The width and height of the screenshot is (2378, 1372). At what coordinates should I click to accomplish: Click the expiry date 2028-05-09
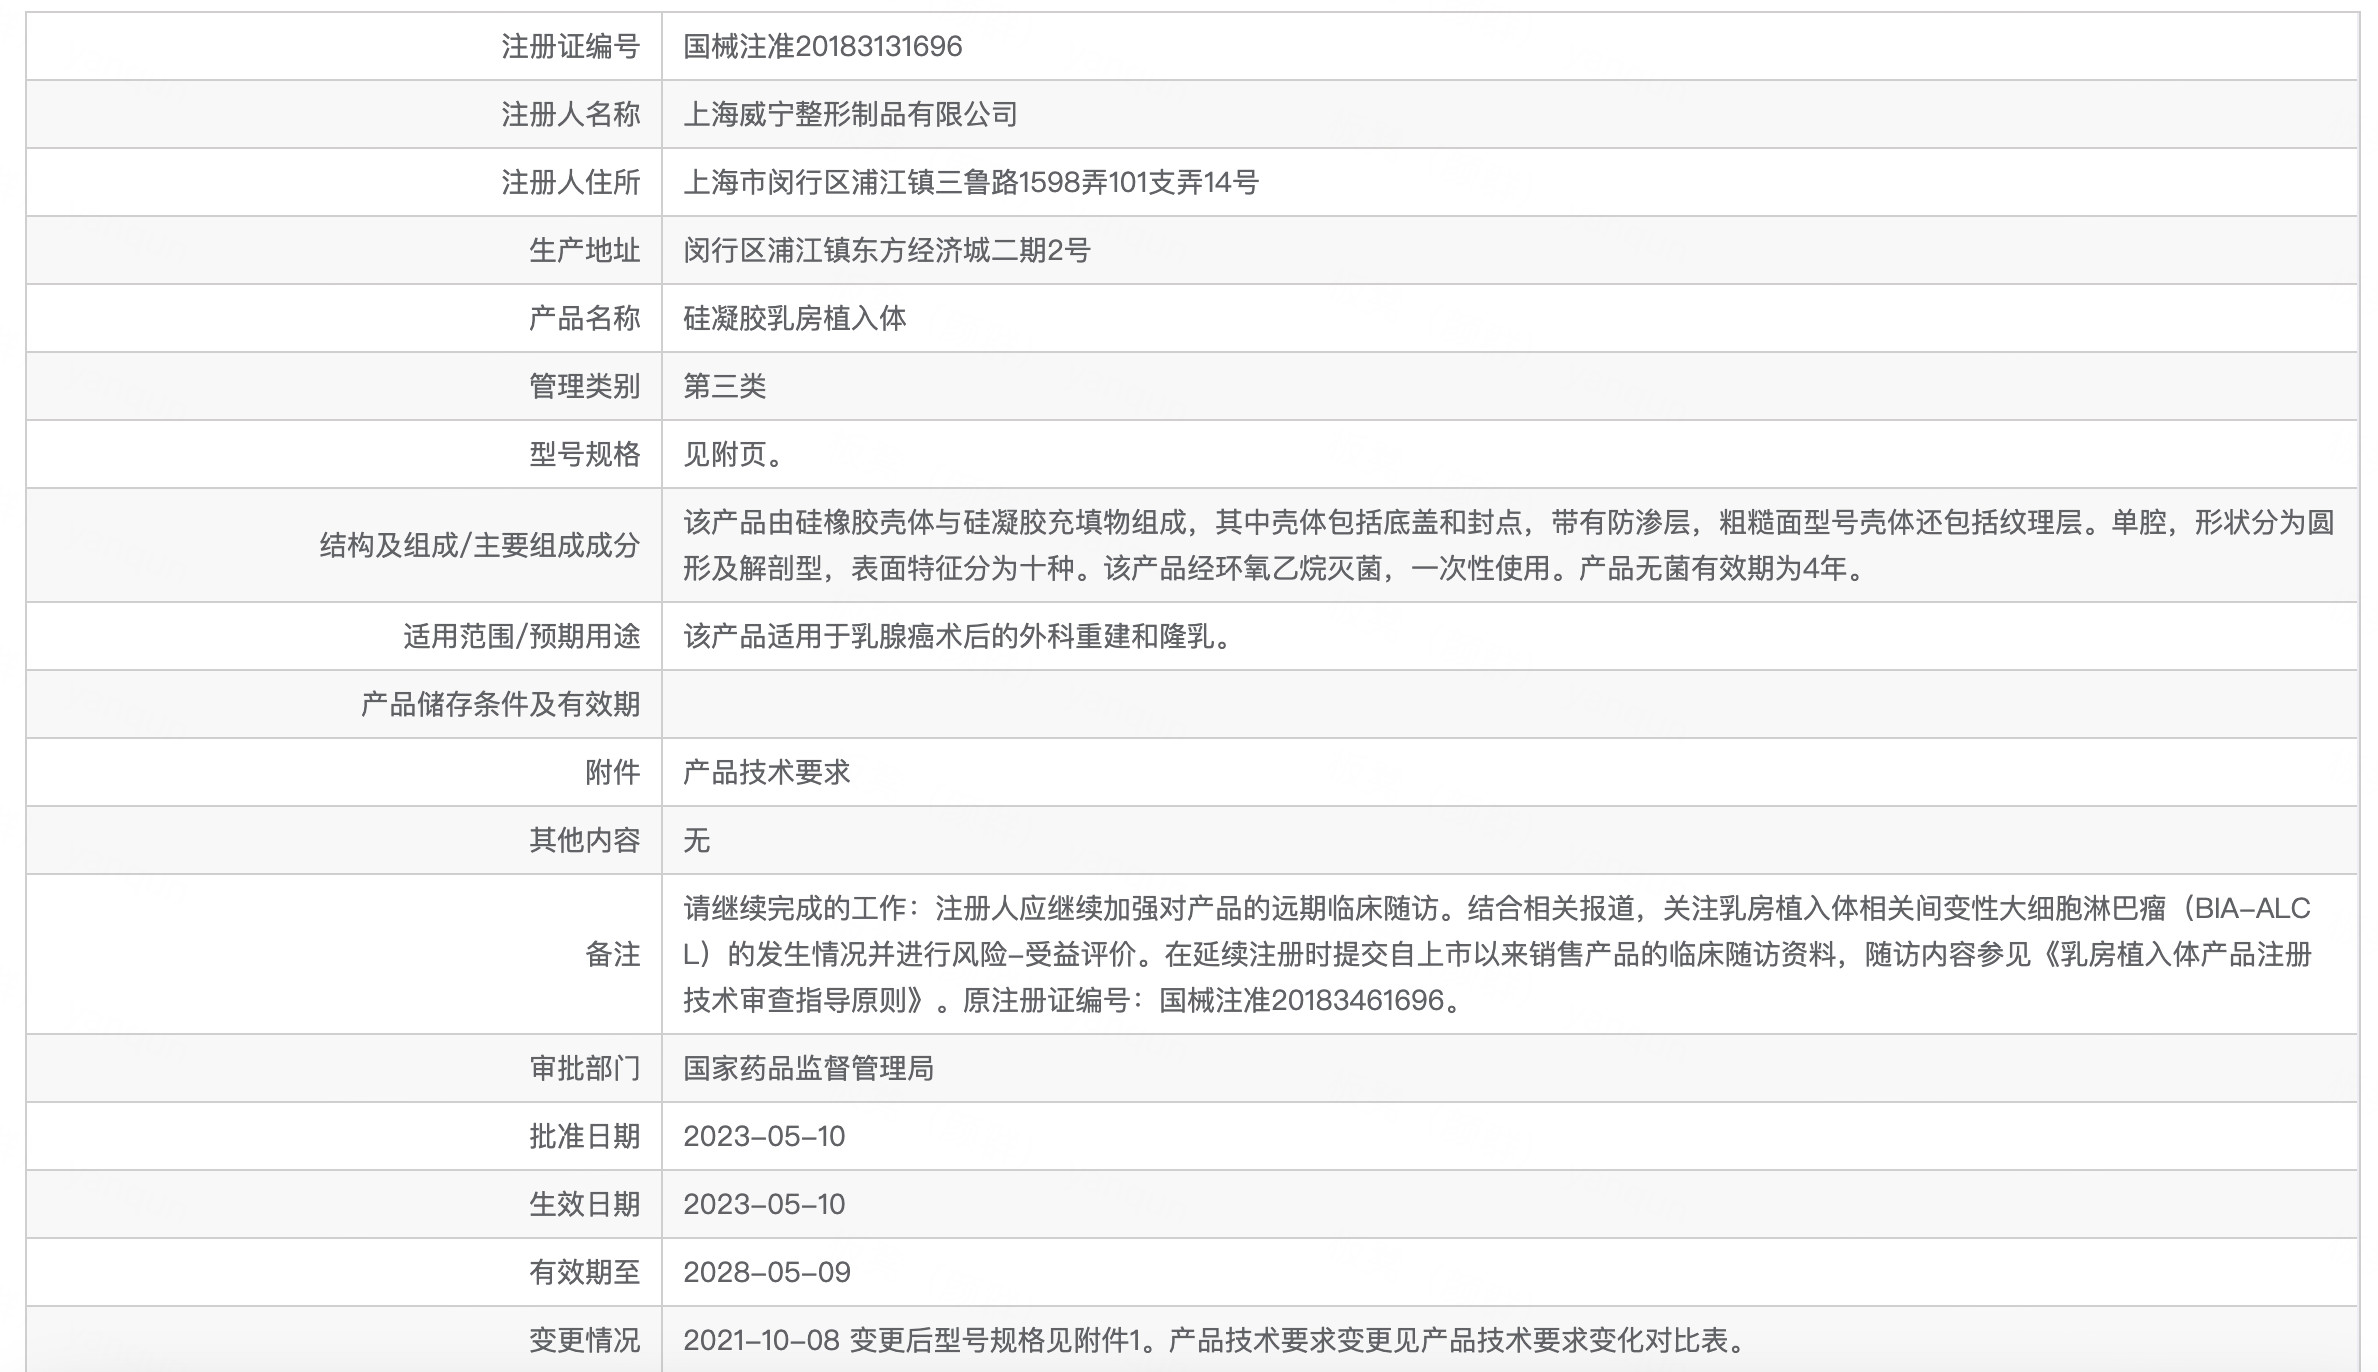(x=766, y=1273)
